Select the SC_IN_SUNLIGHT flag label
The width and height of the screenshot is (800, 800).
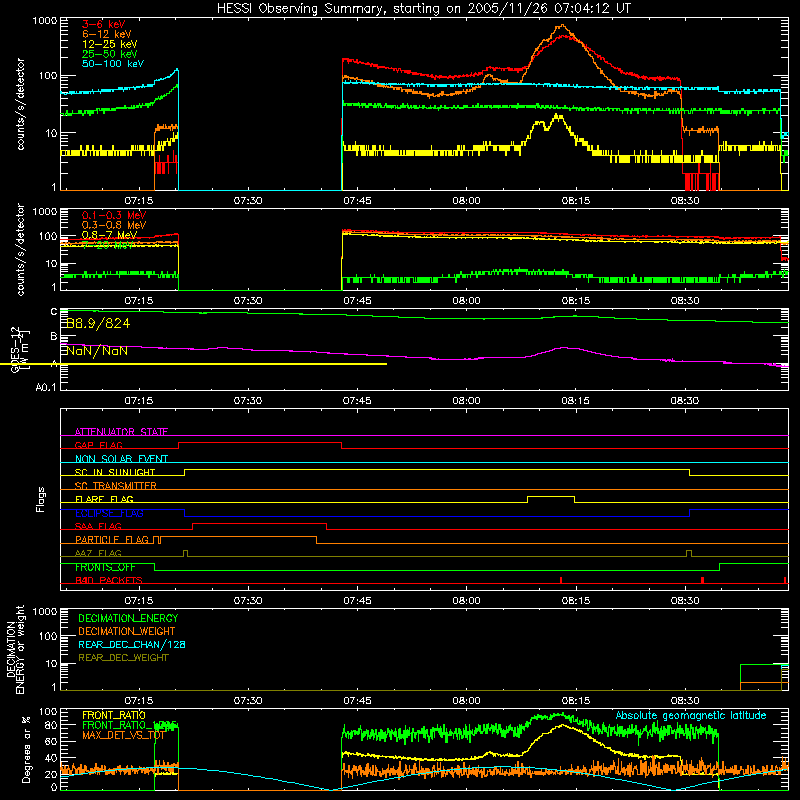tap(115, 472)
